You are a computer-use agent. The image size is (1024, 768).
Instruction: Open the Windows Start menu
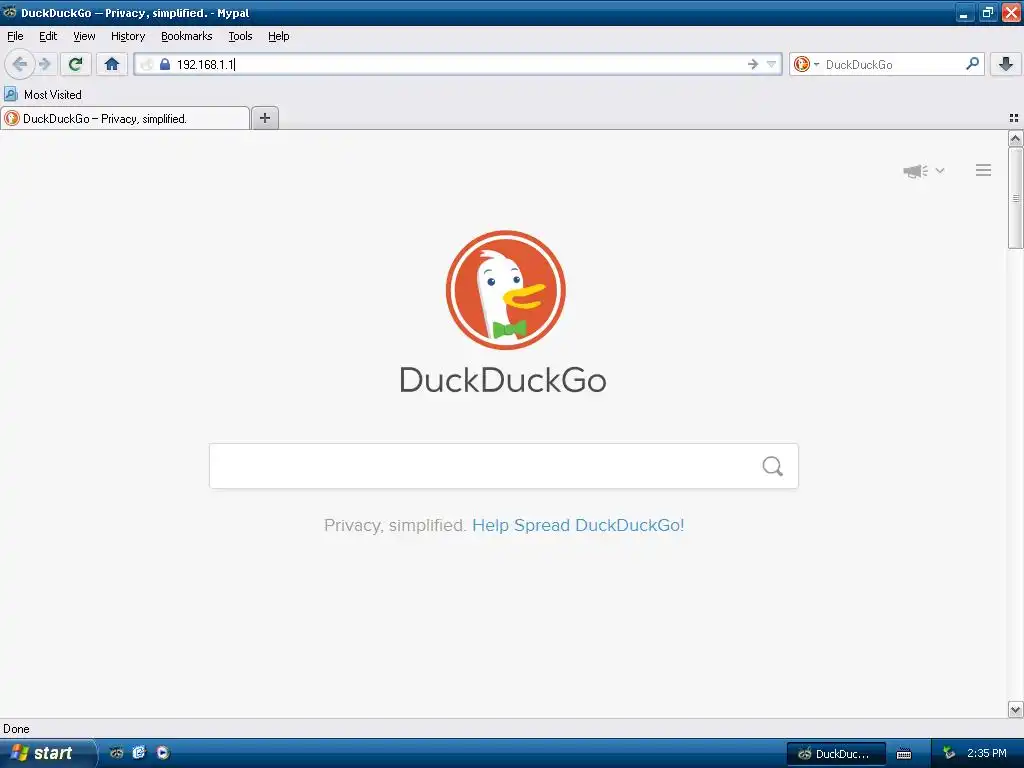click(47, 753)
